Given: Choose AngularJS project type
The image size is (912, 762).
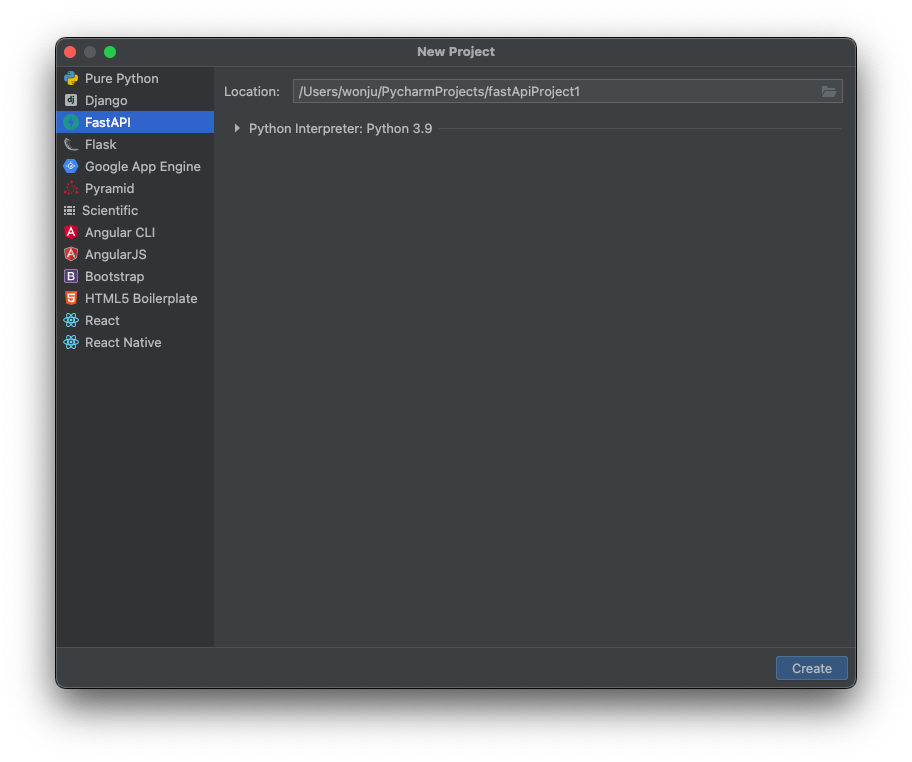Looking at the screenshot, I should tap(135, 254).
